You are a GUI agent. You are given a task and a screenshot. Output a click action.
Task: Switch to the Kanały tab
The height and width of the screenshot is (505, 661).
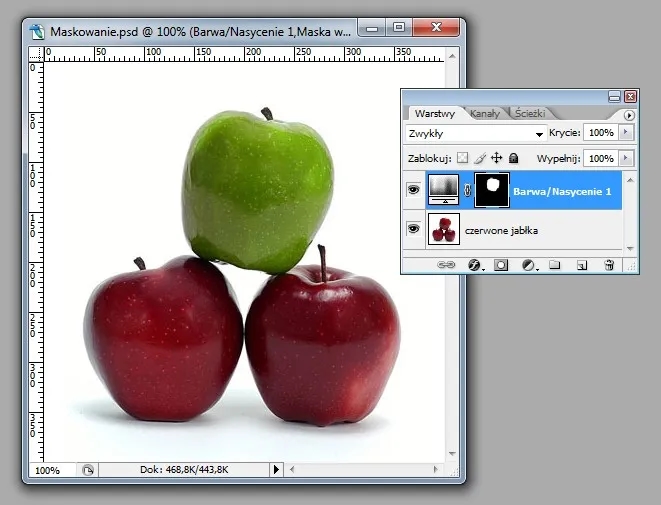pos(485,113)
